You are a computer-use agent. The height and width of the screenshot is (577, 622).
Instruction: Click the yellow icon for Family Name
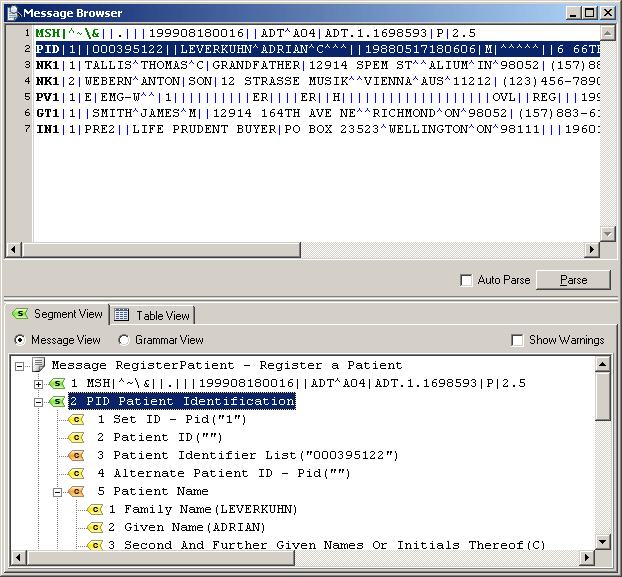click(x=95, y=509)
